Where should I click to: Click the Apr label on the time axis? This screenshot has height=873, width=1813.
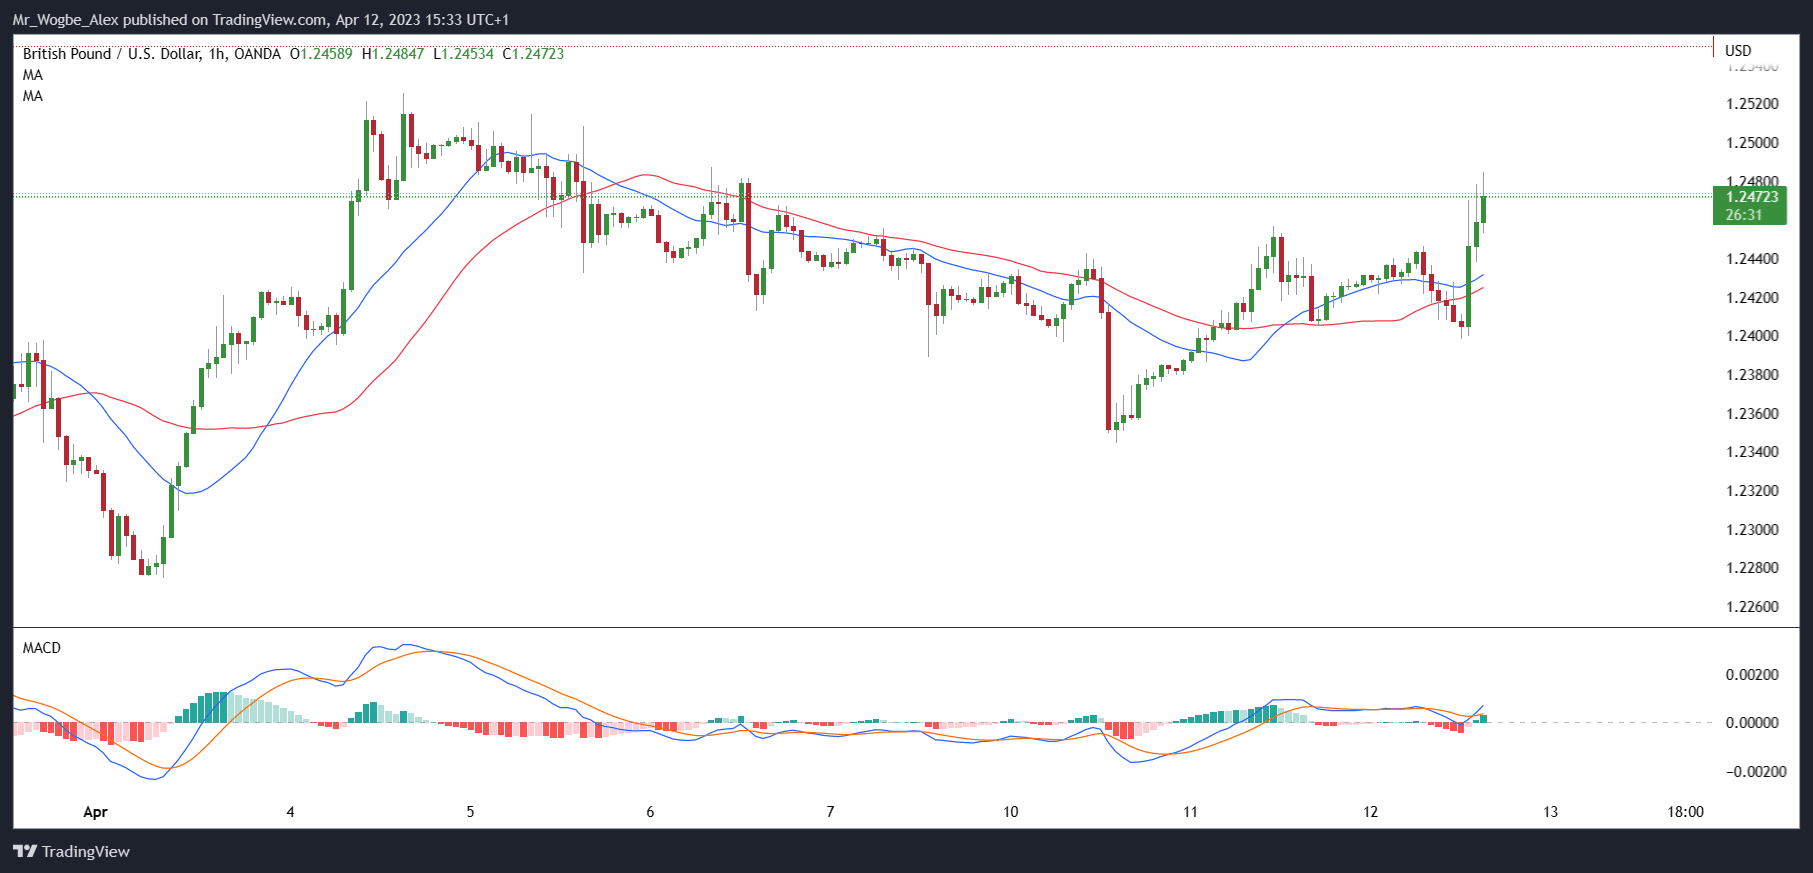pos(95,812)
